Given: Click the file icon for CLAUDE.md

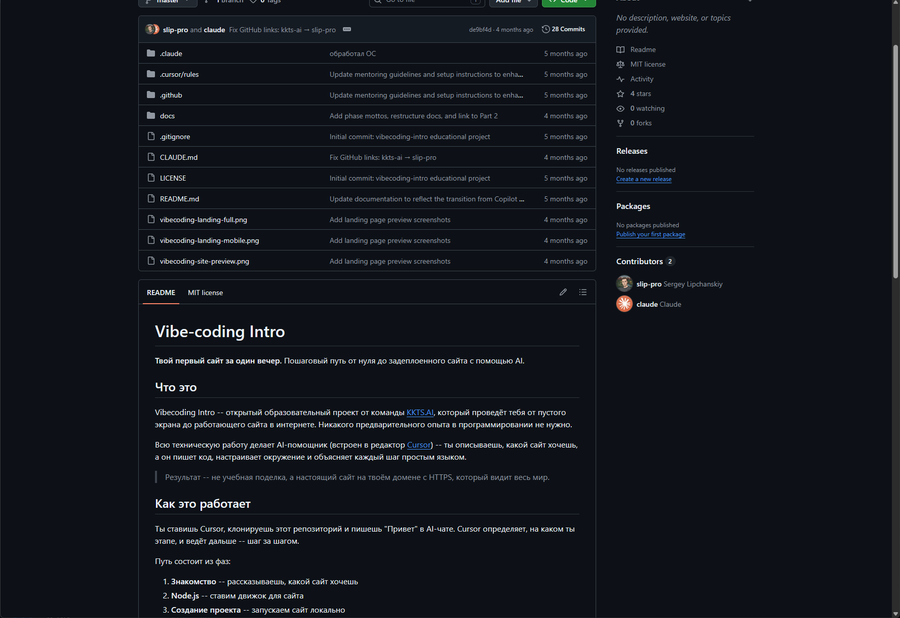Looking at the screenshot, I should [151, 157].
